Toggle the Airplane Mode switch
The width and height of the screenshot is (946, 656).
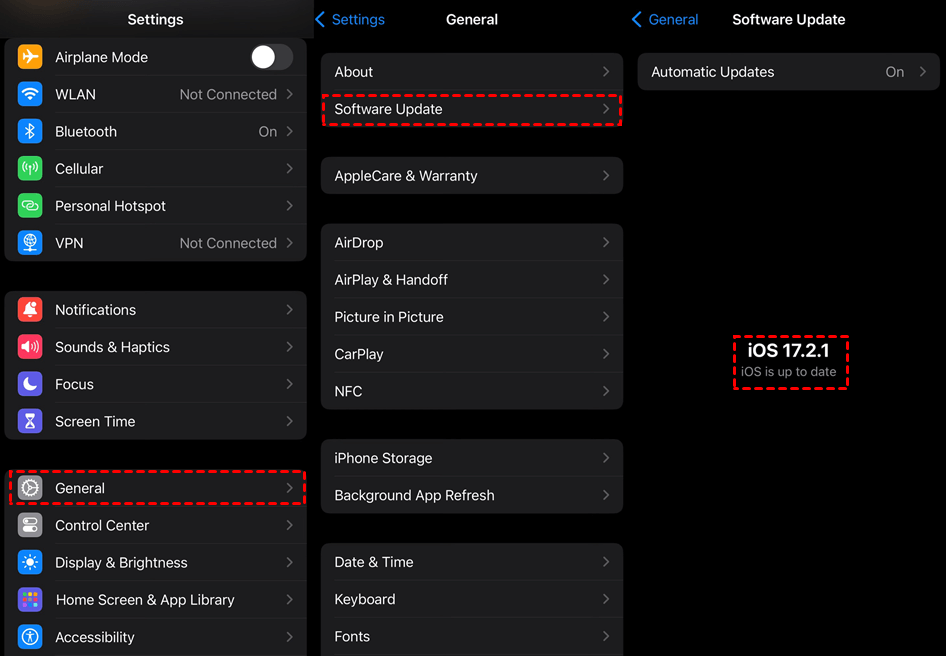click(272, 57)
